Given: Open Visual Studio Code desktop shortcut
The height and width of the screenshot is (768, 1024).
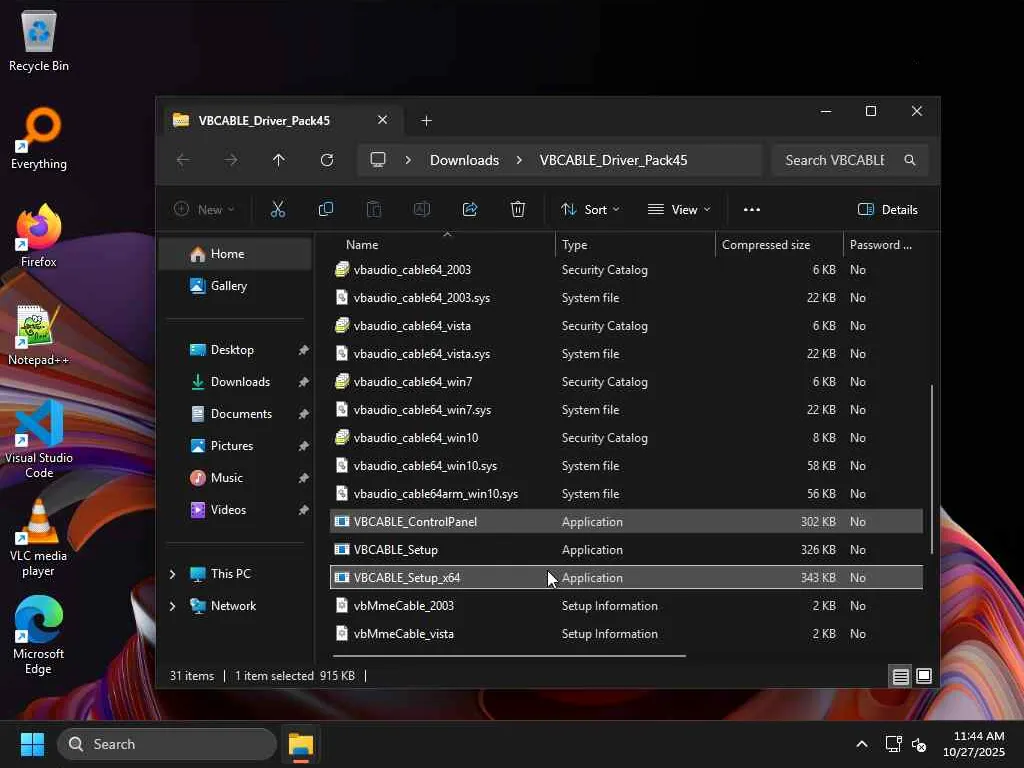Looking at the screenshot, I should coord(39,439).
